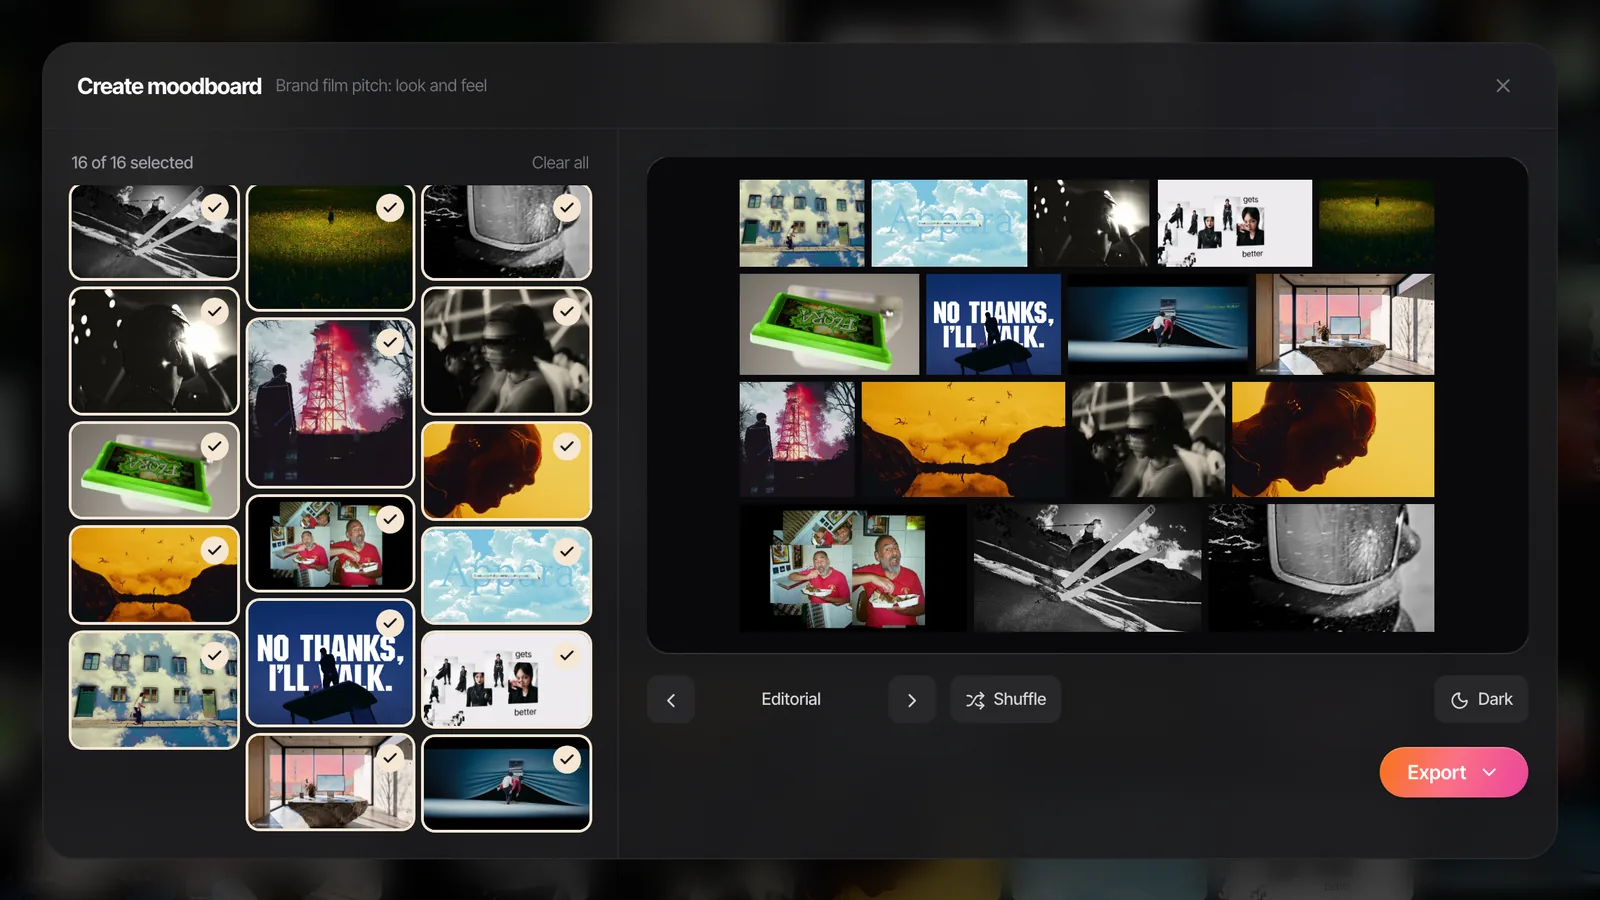Uncheck the green tray product thumbnail
1600x900 pixels.
[215, 446]
